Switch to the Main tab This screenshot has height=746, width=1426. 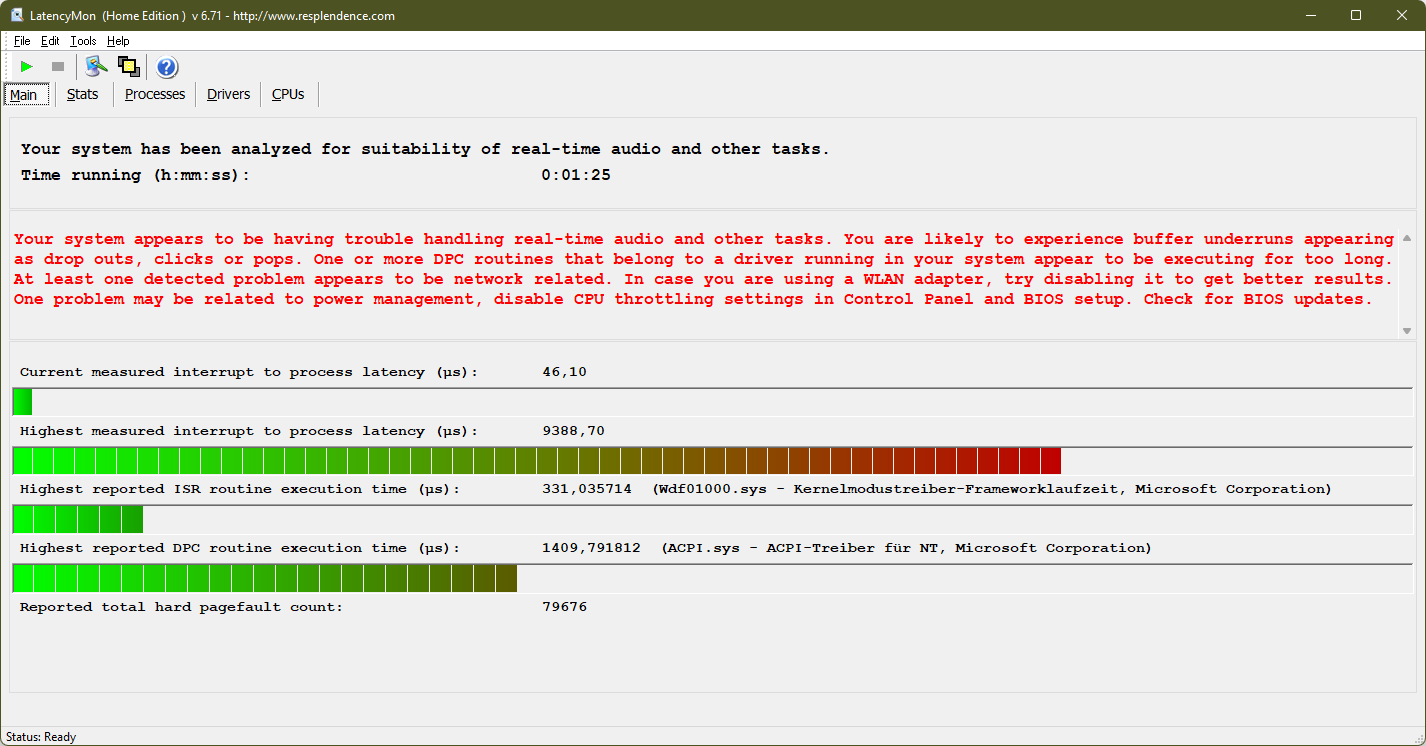pos(24,95)
